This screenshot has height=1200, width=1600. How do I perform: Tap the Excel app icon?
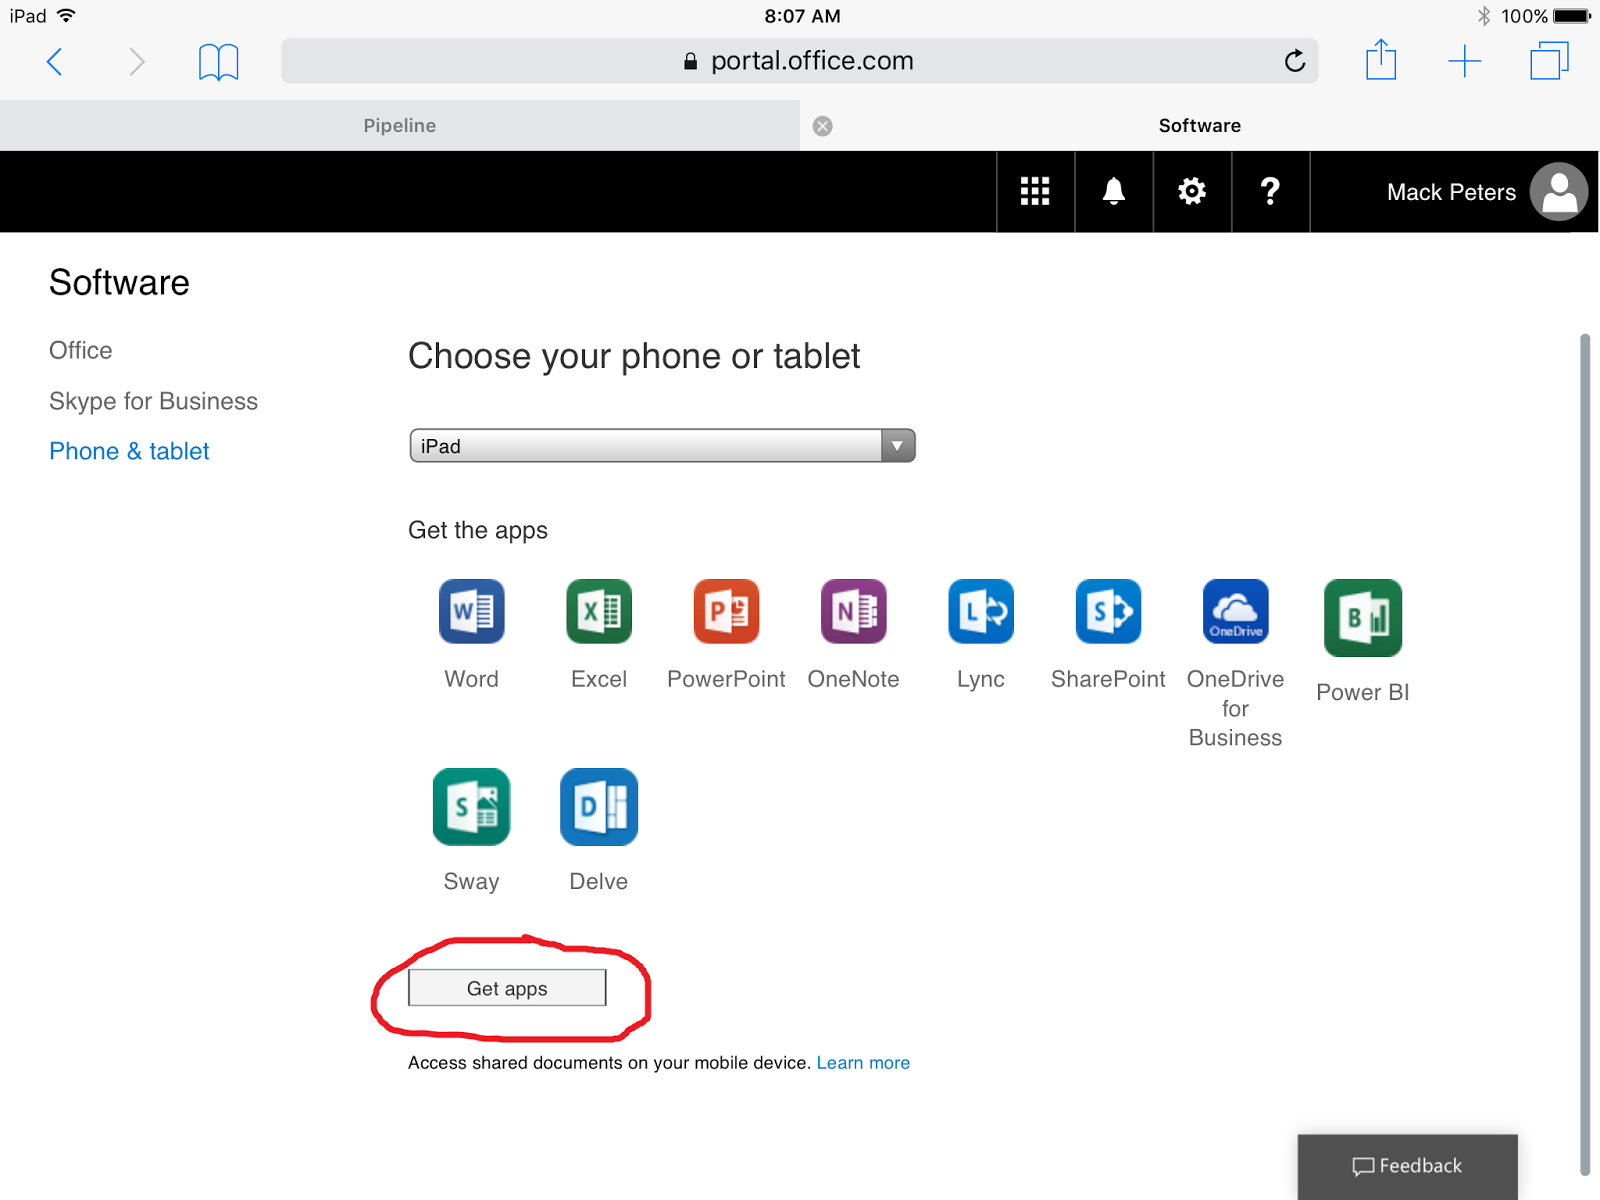(x=599, y=611)
